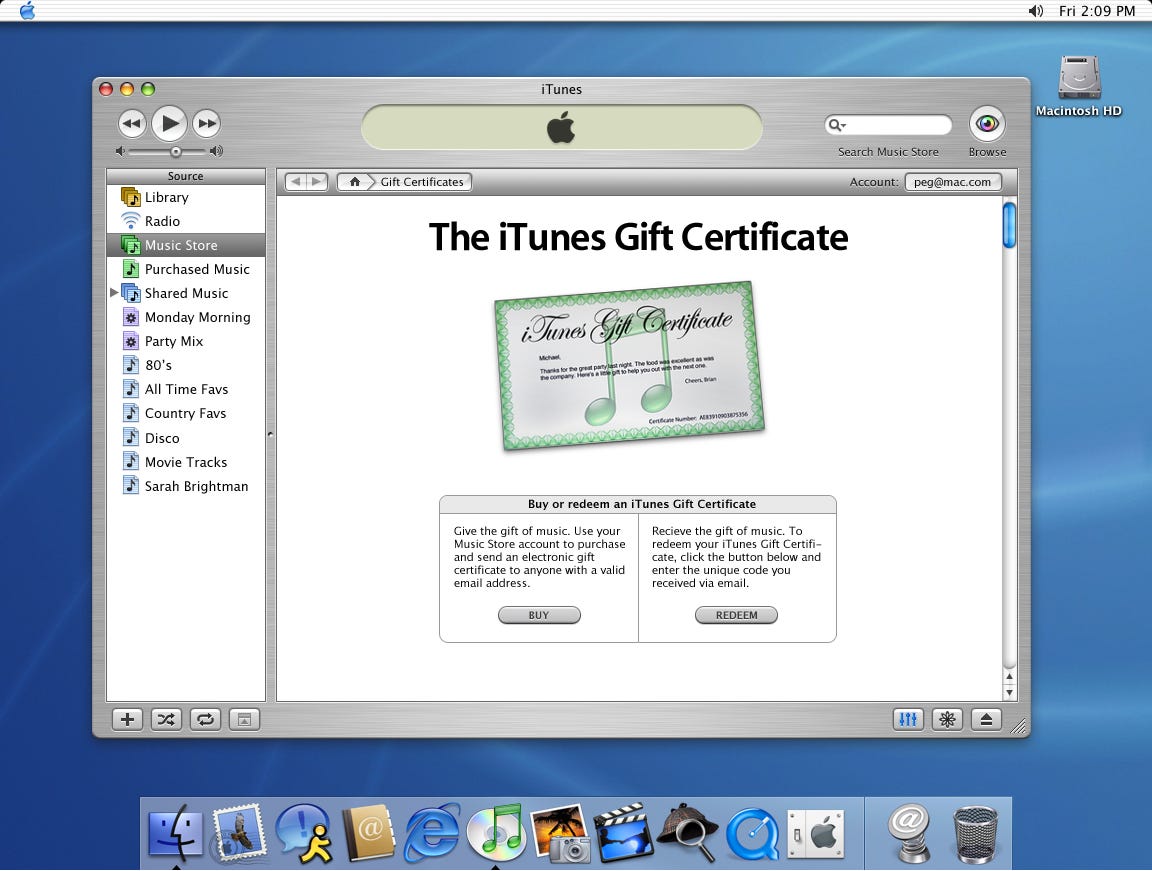Click the peg@mac.com account button
1152x871 pixels.
pyautogui.click(x=953, y=181)
